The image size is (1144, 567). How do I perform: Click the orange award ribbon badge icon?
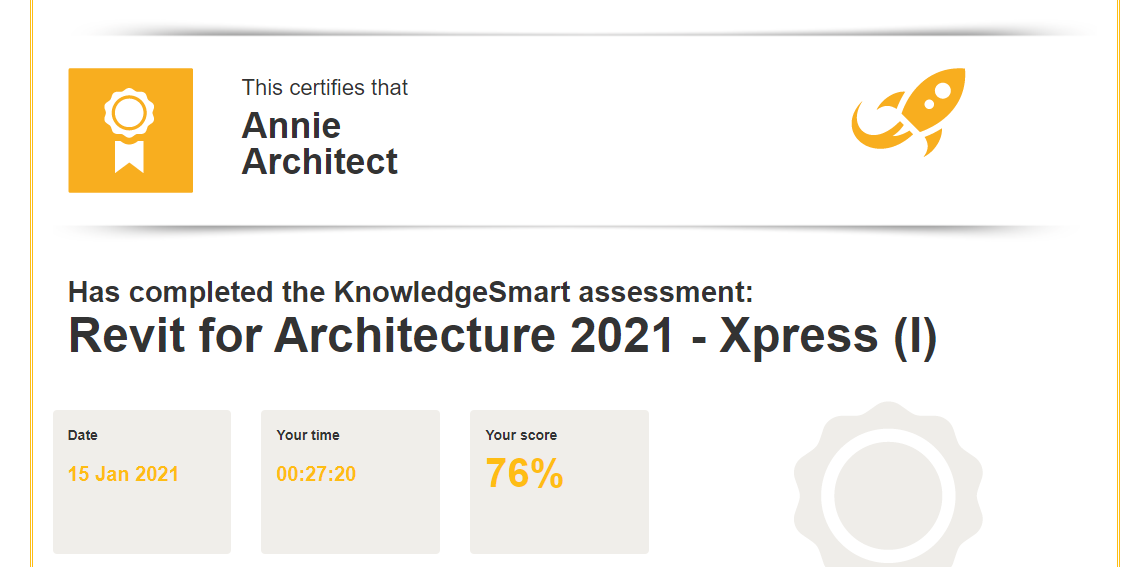click(x=131, y=131)
